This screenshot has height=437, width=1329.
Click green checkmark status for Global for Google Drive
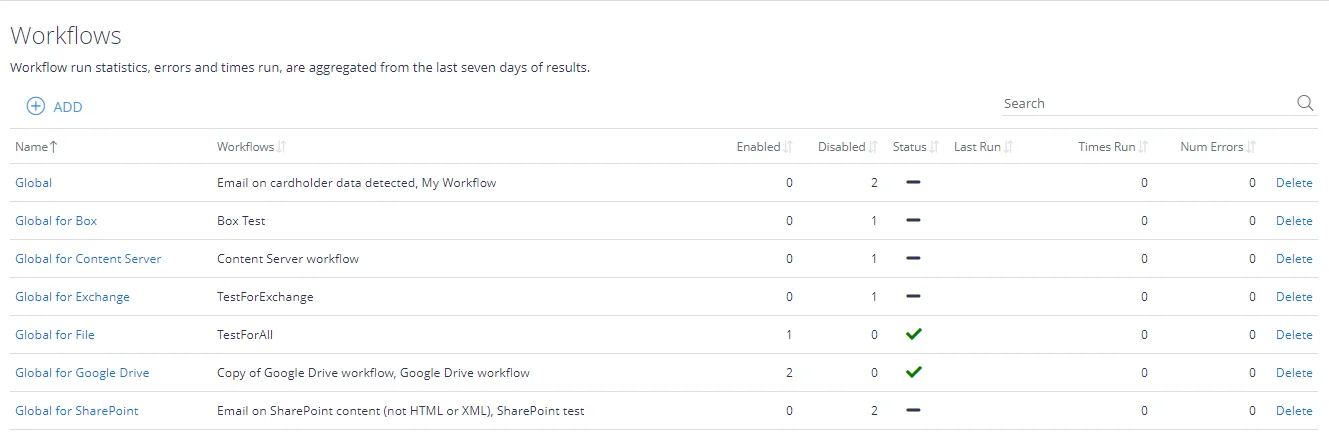(x=913, y=372)
